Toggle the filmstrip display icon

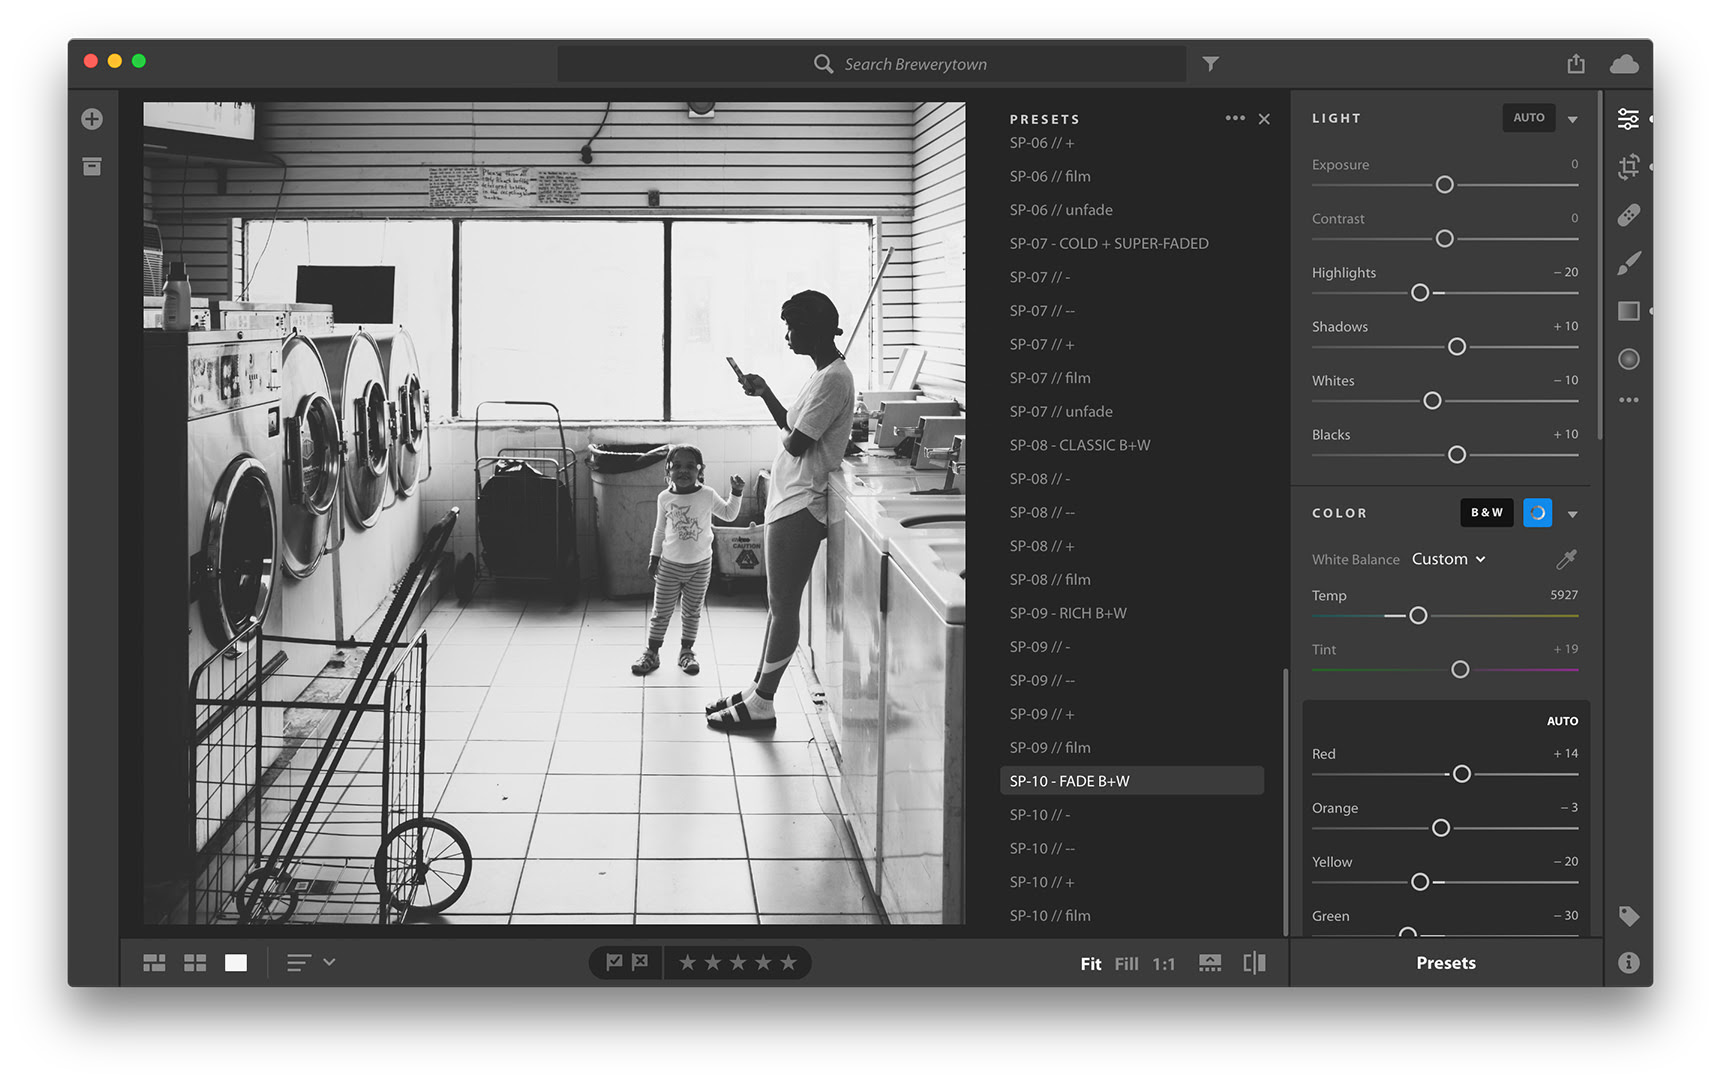(1210, 963)
